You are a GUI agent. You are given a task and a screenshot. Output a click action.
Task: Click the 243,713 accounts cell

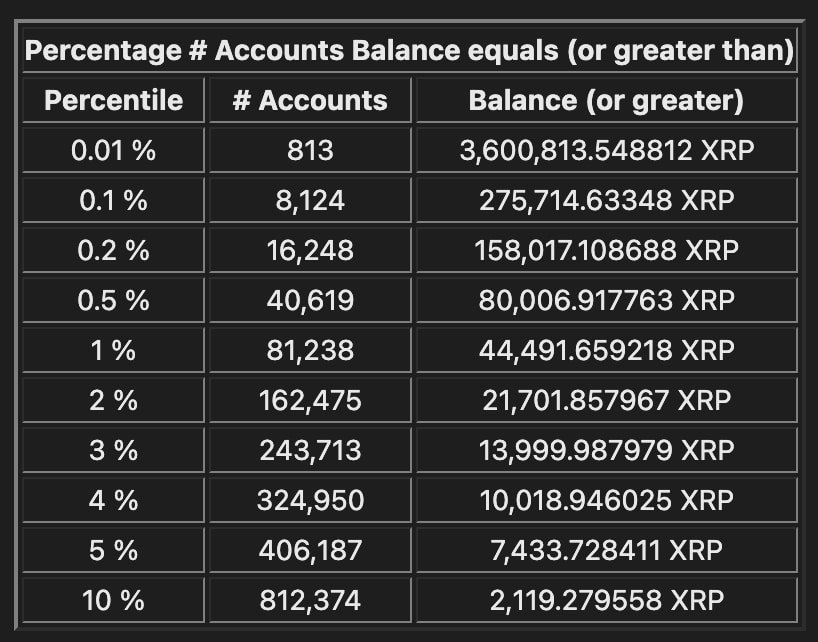click(310, 450)
